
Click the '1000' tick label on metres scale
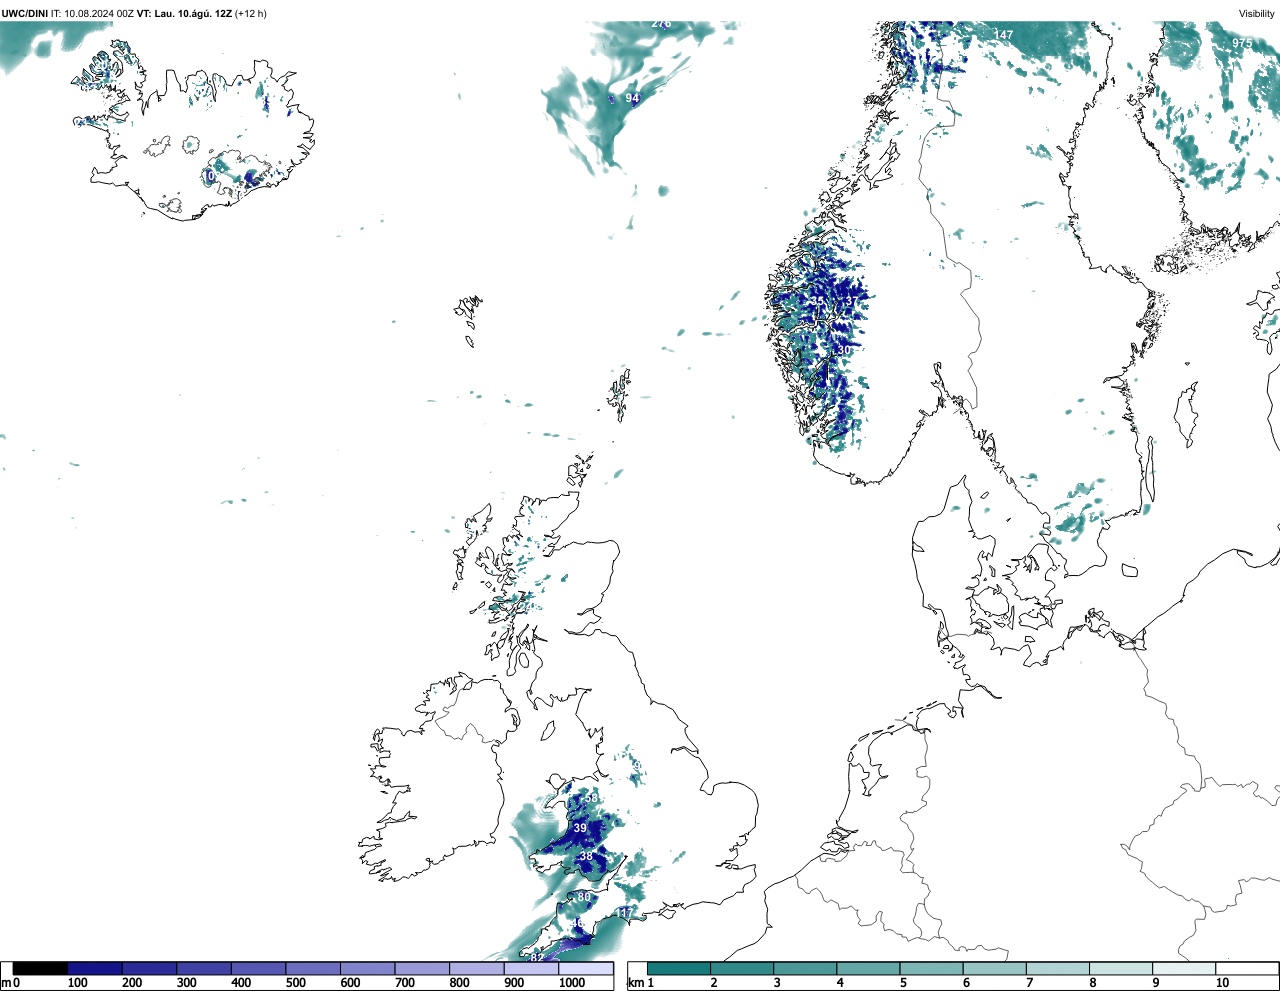coord(571,984)
